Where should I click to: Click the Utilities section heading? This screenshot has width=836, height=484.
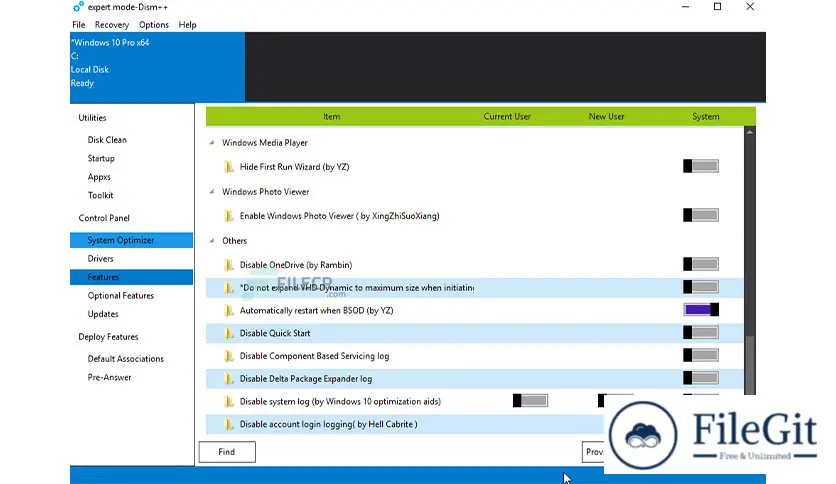pos(92,118)
